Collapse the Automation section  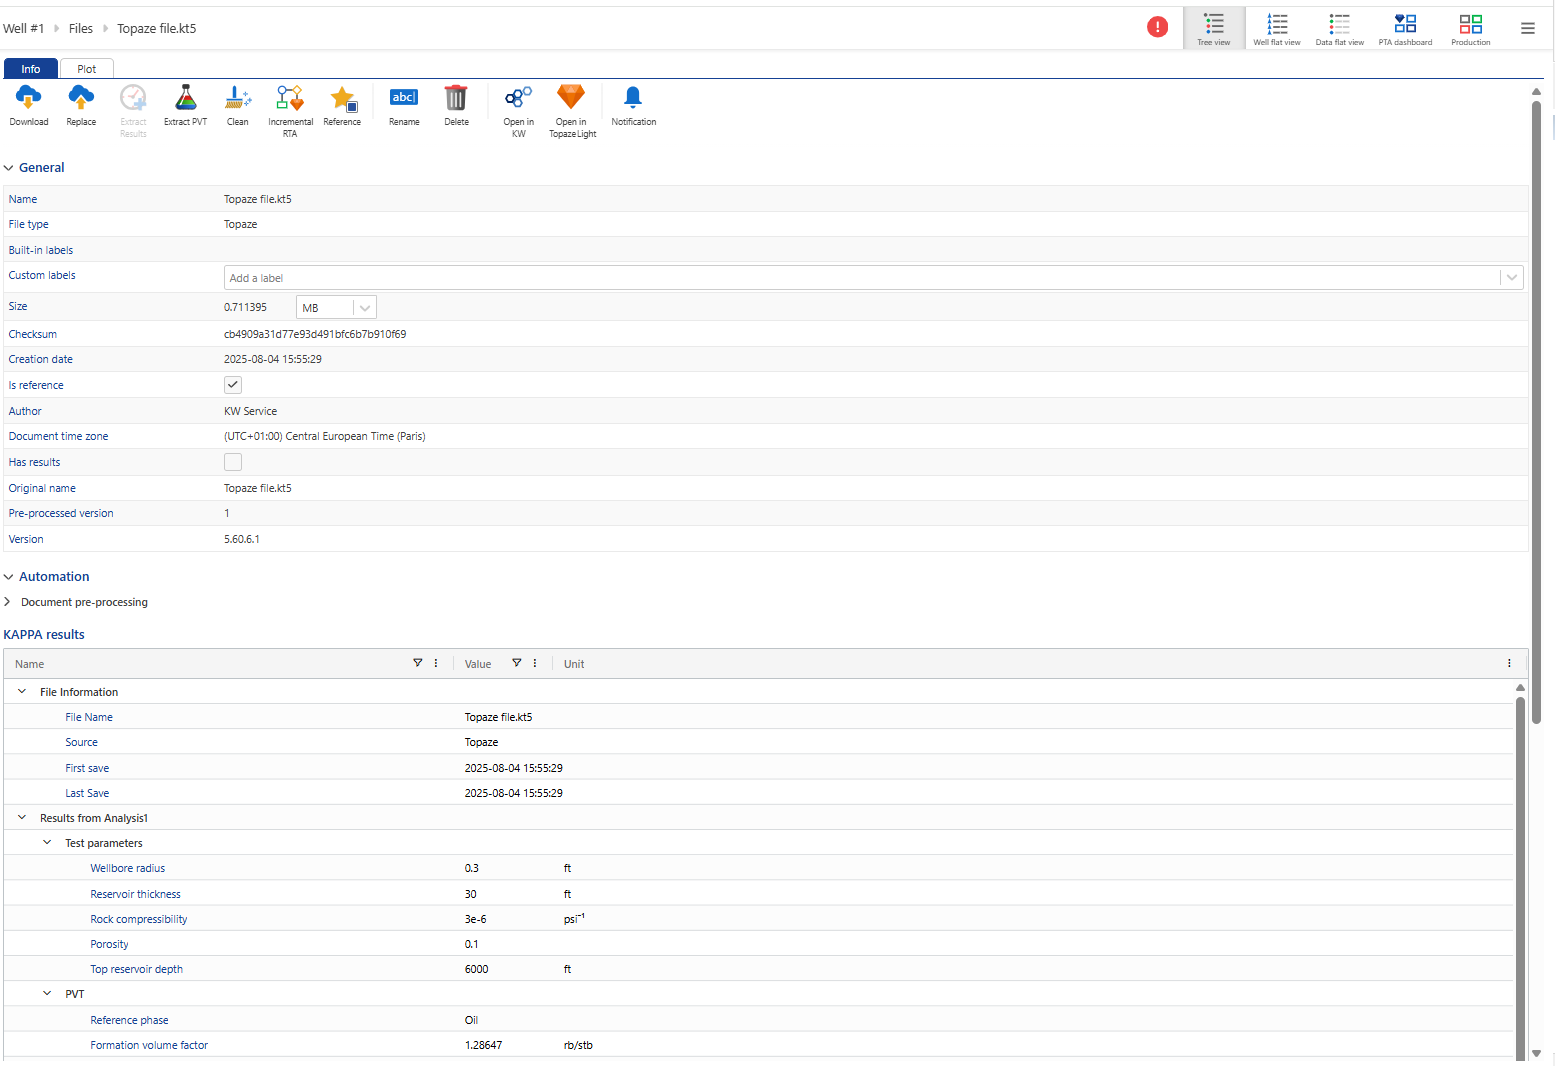tap(8, 577)
